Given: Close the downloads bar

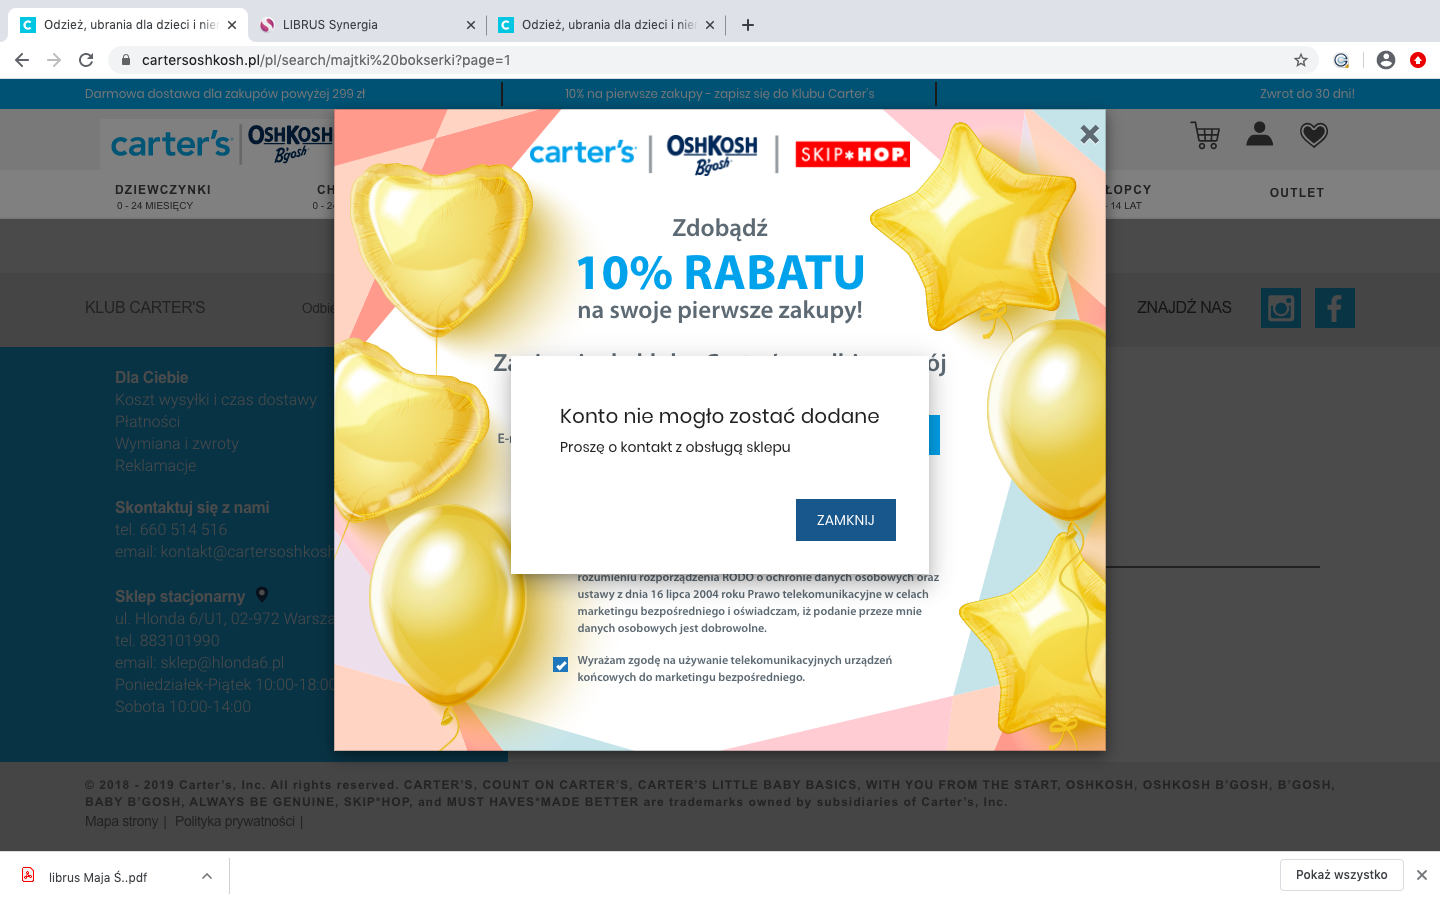Looking at the screenshot, I should pyautogui.click(x=1421, y=875).
